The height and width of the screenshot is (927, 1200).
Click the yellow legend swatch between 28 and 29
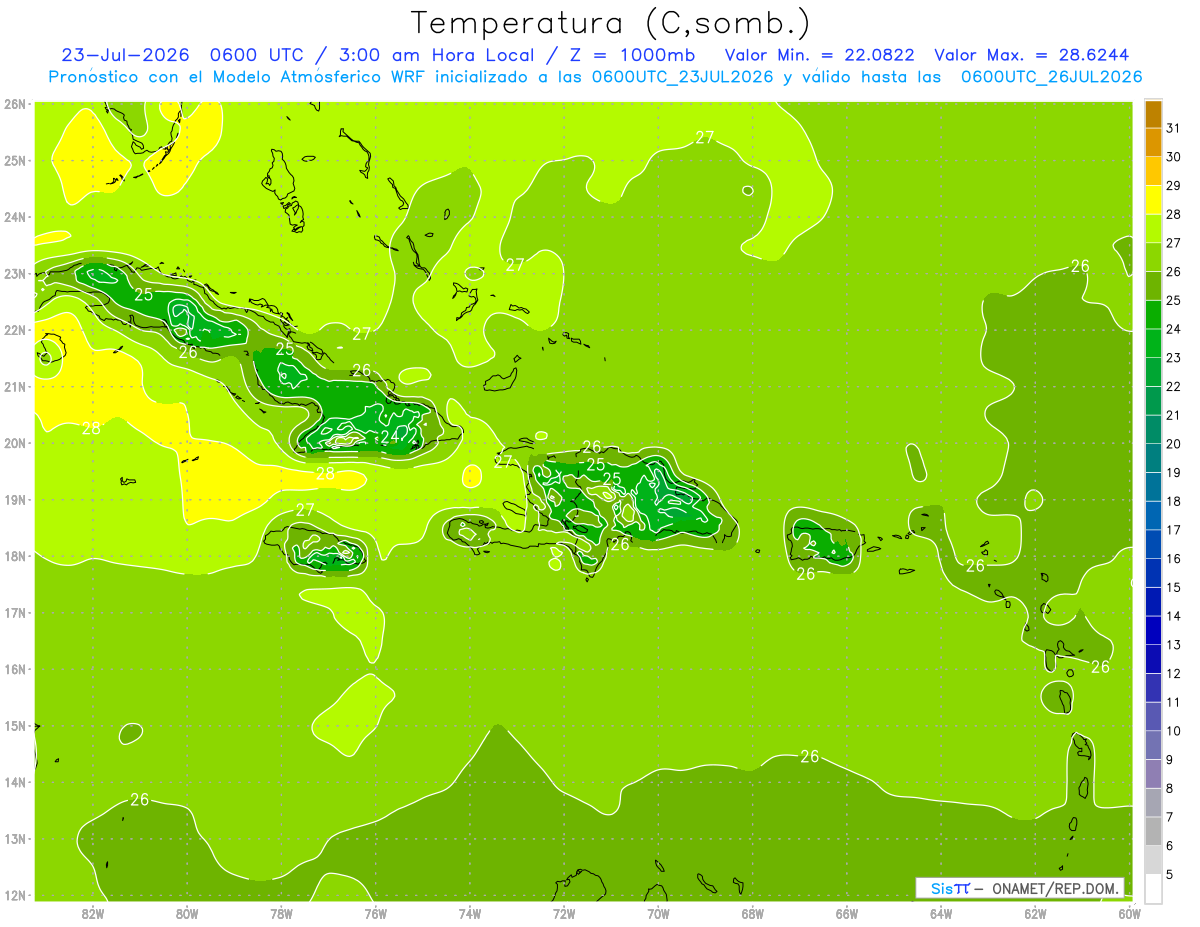[x=1153, y=200]
